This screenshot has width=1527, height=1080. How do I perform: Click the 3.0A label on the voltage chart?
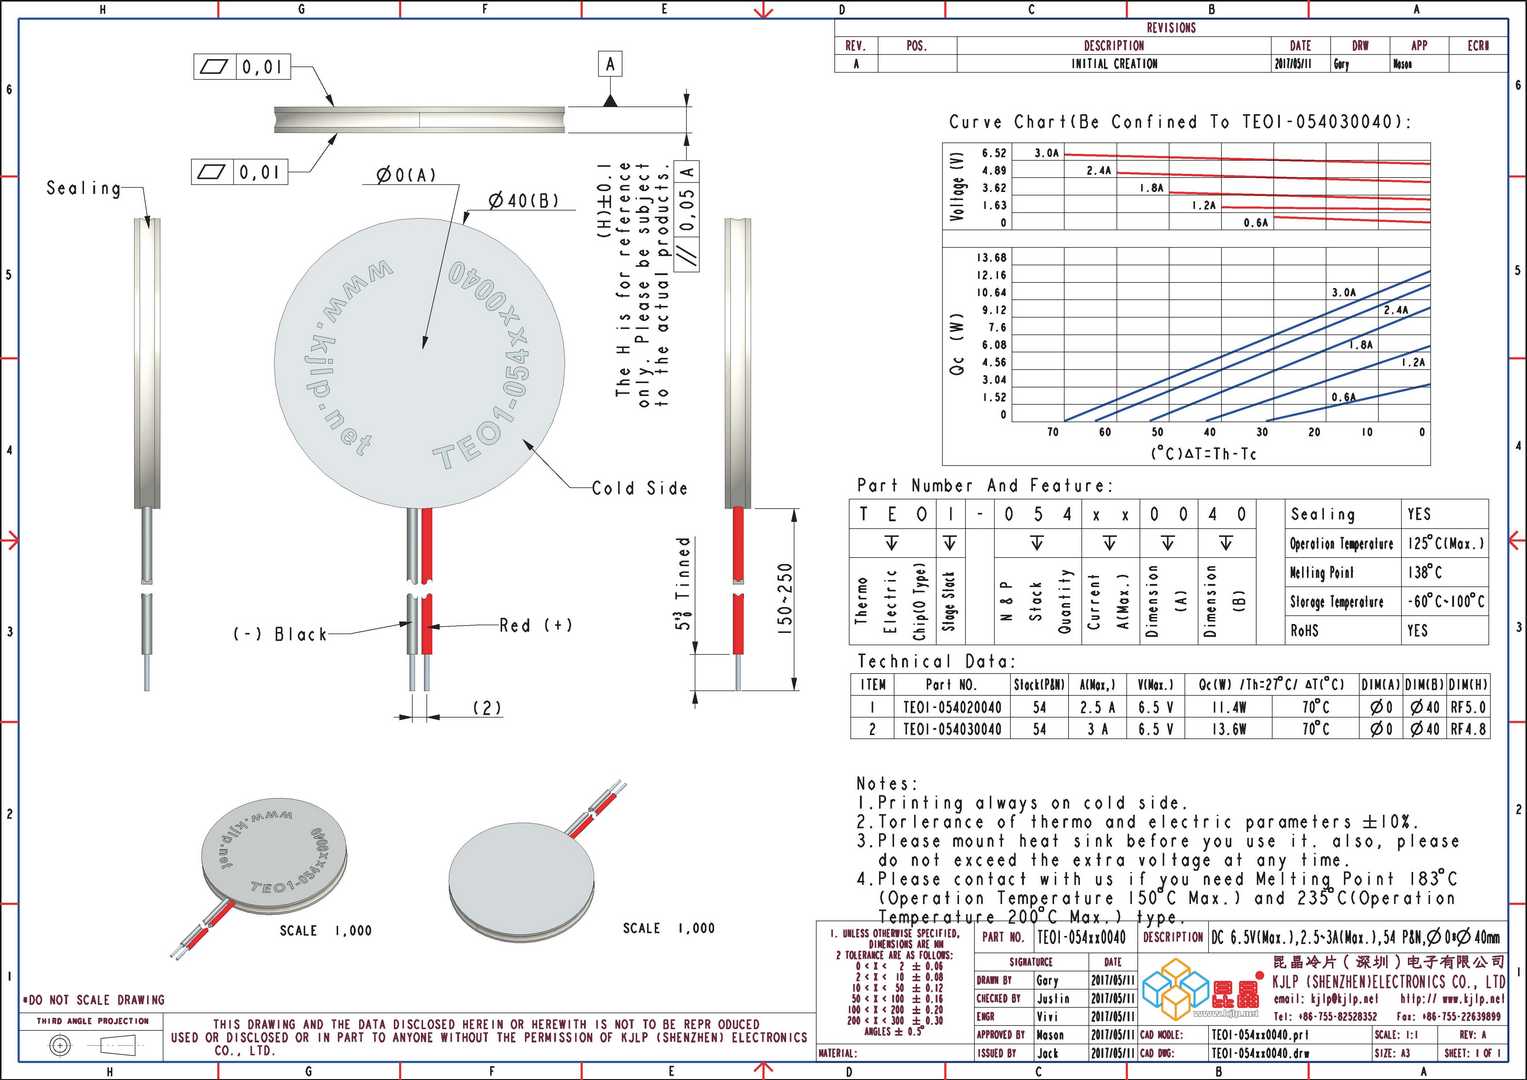1047,153
